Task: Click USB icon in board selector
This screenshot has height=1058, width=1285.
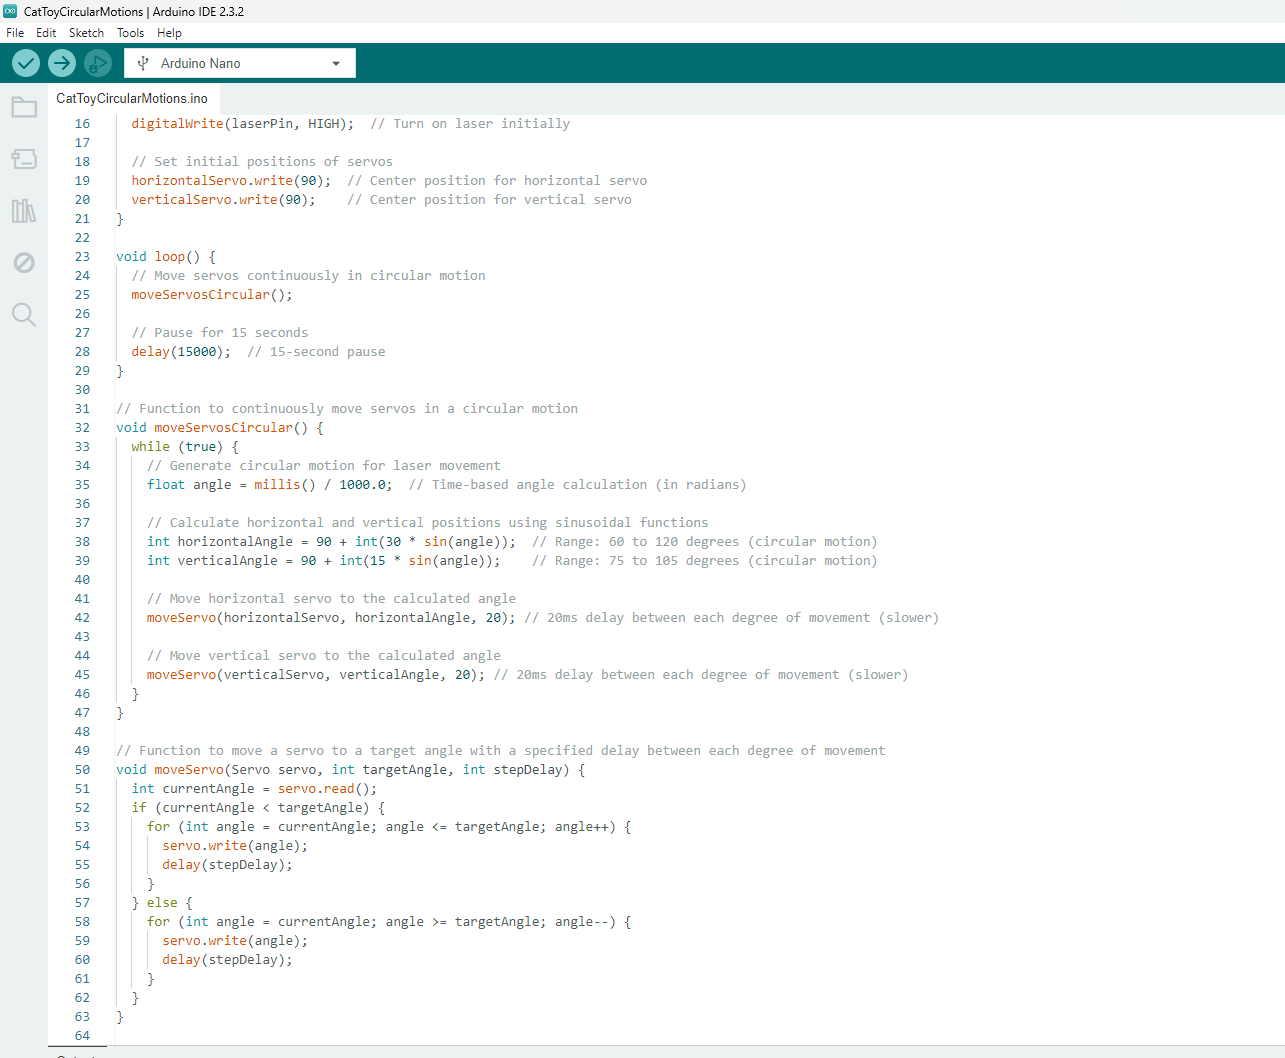Action: point(143,63)
